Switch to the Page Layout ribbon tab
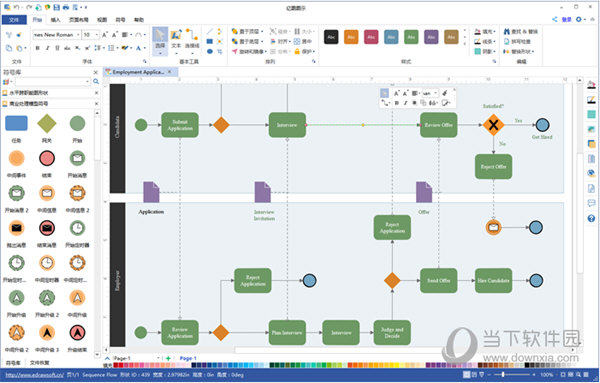 [78, 20]
